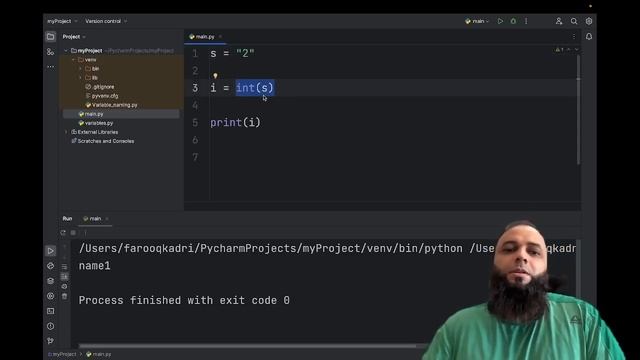
Task: Click the name1 output line
Action: pyautogui.click(x=95, y=266)
